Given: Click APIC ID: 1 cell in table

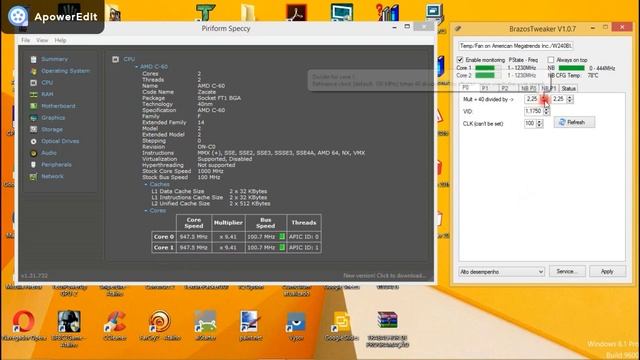Looking at the screenshot, I should tap(304, 247).
